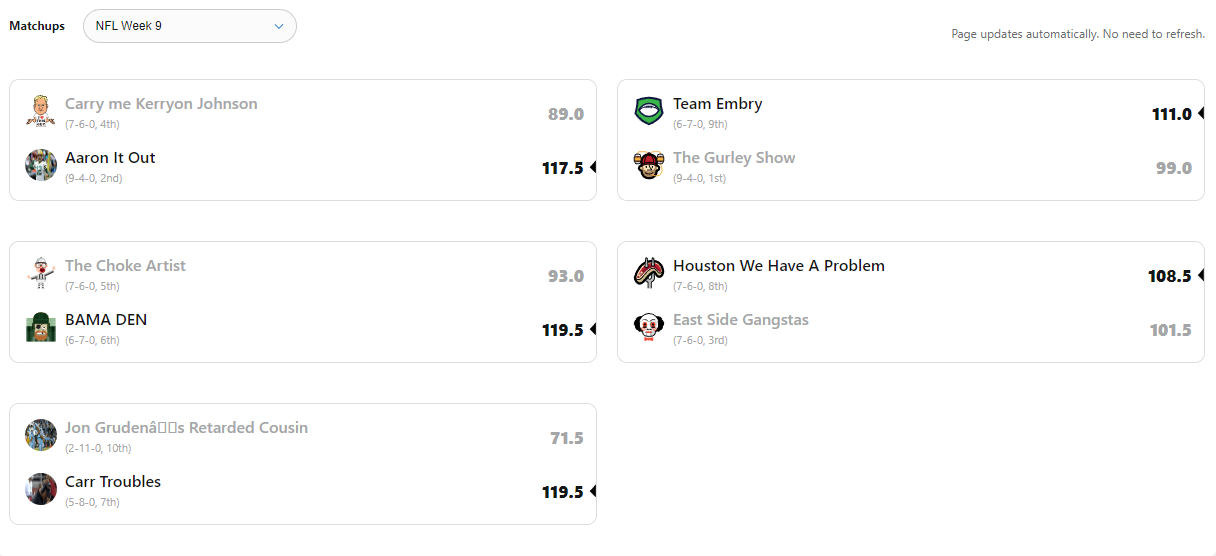Select BAMA DEN team name
Screen dimensions: 1216x556
click(x=106, y=320)
